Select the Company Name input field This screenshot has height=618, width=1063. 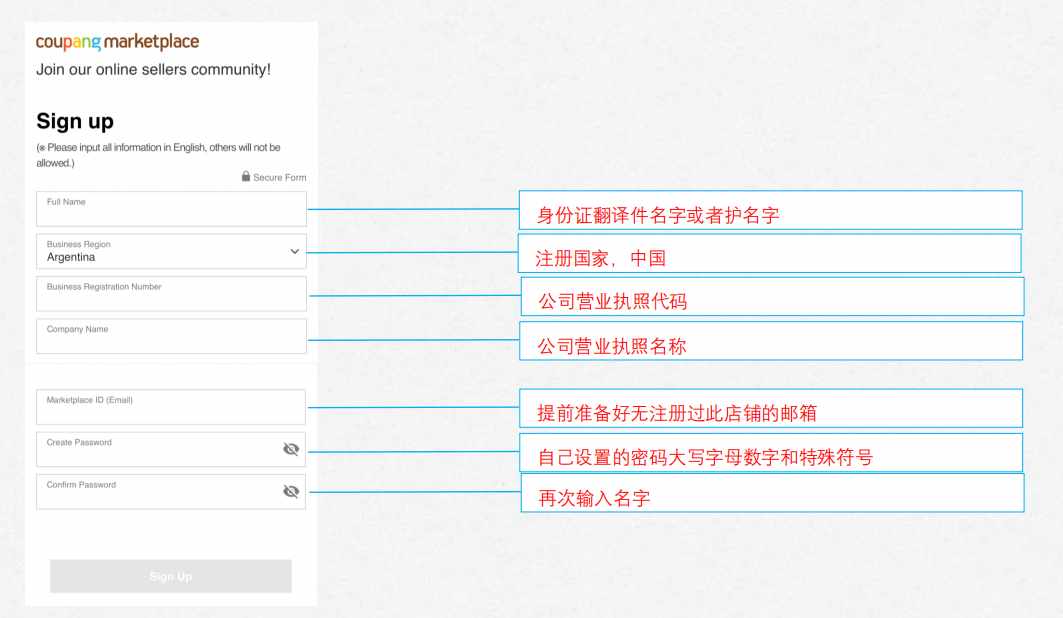tap(171, 336)
